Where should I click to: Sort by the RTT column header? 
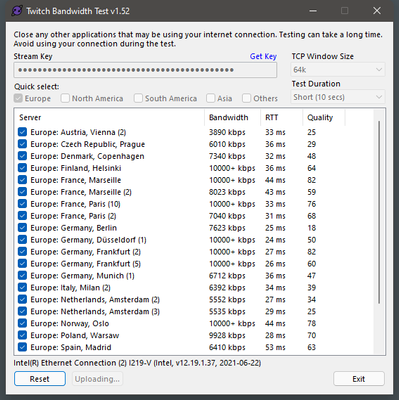[282, 117]
